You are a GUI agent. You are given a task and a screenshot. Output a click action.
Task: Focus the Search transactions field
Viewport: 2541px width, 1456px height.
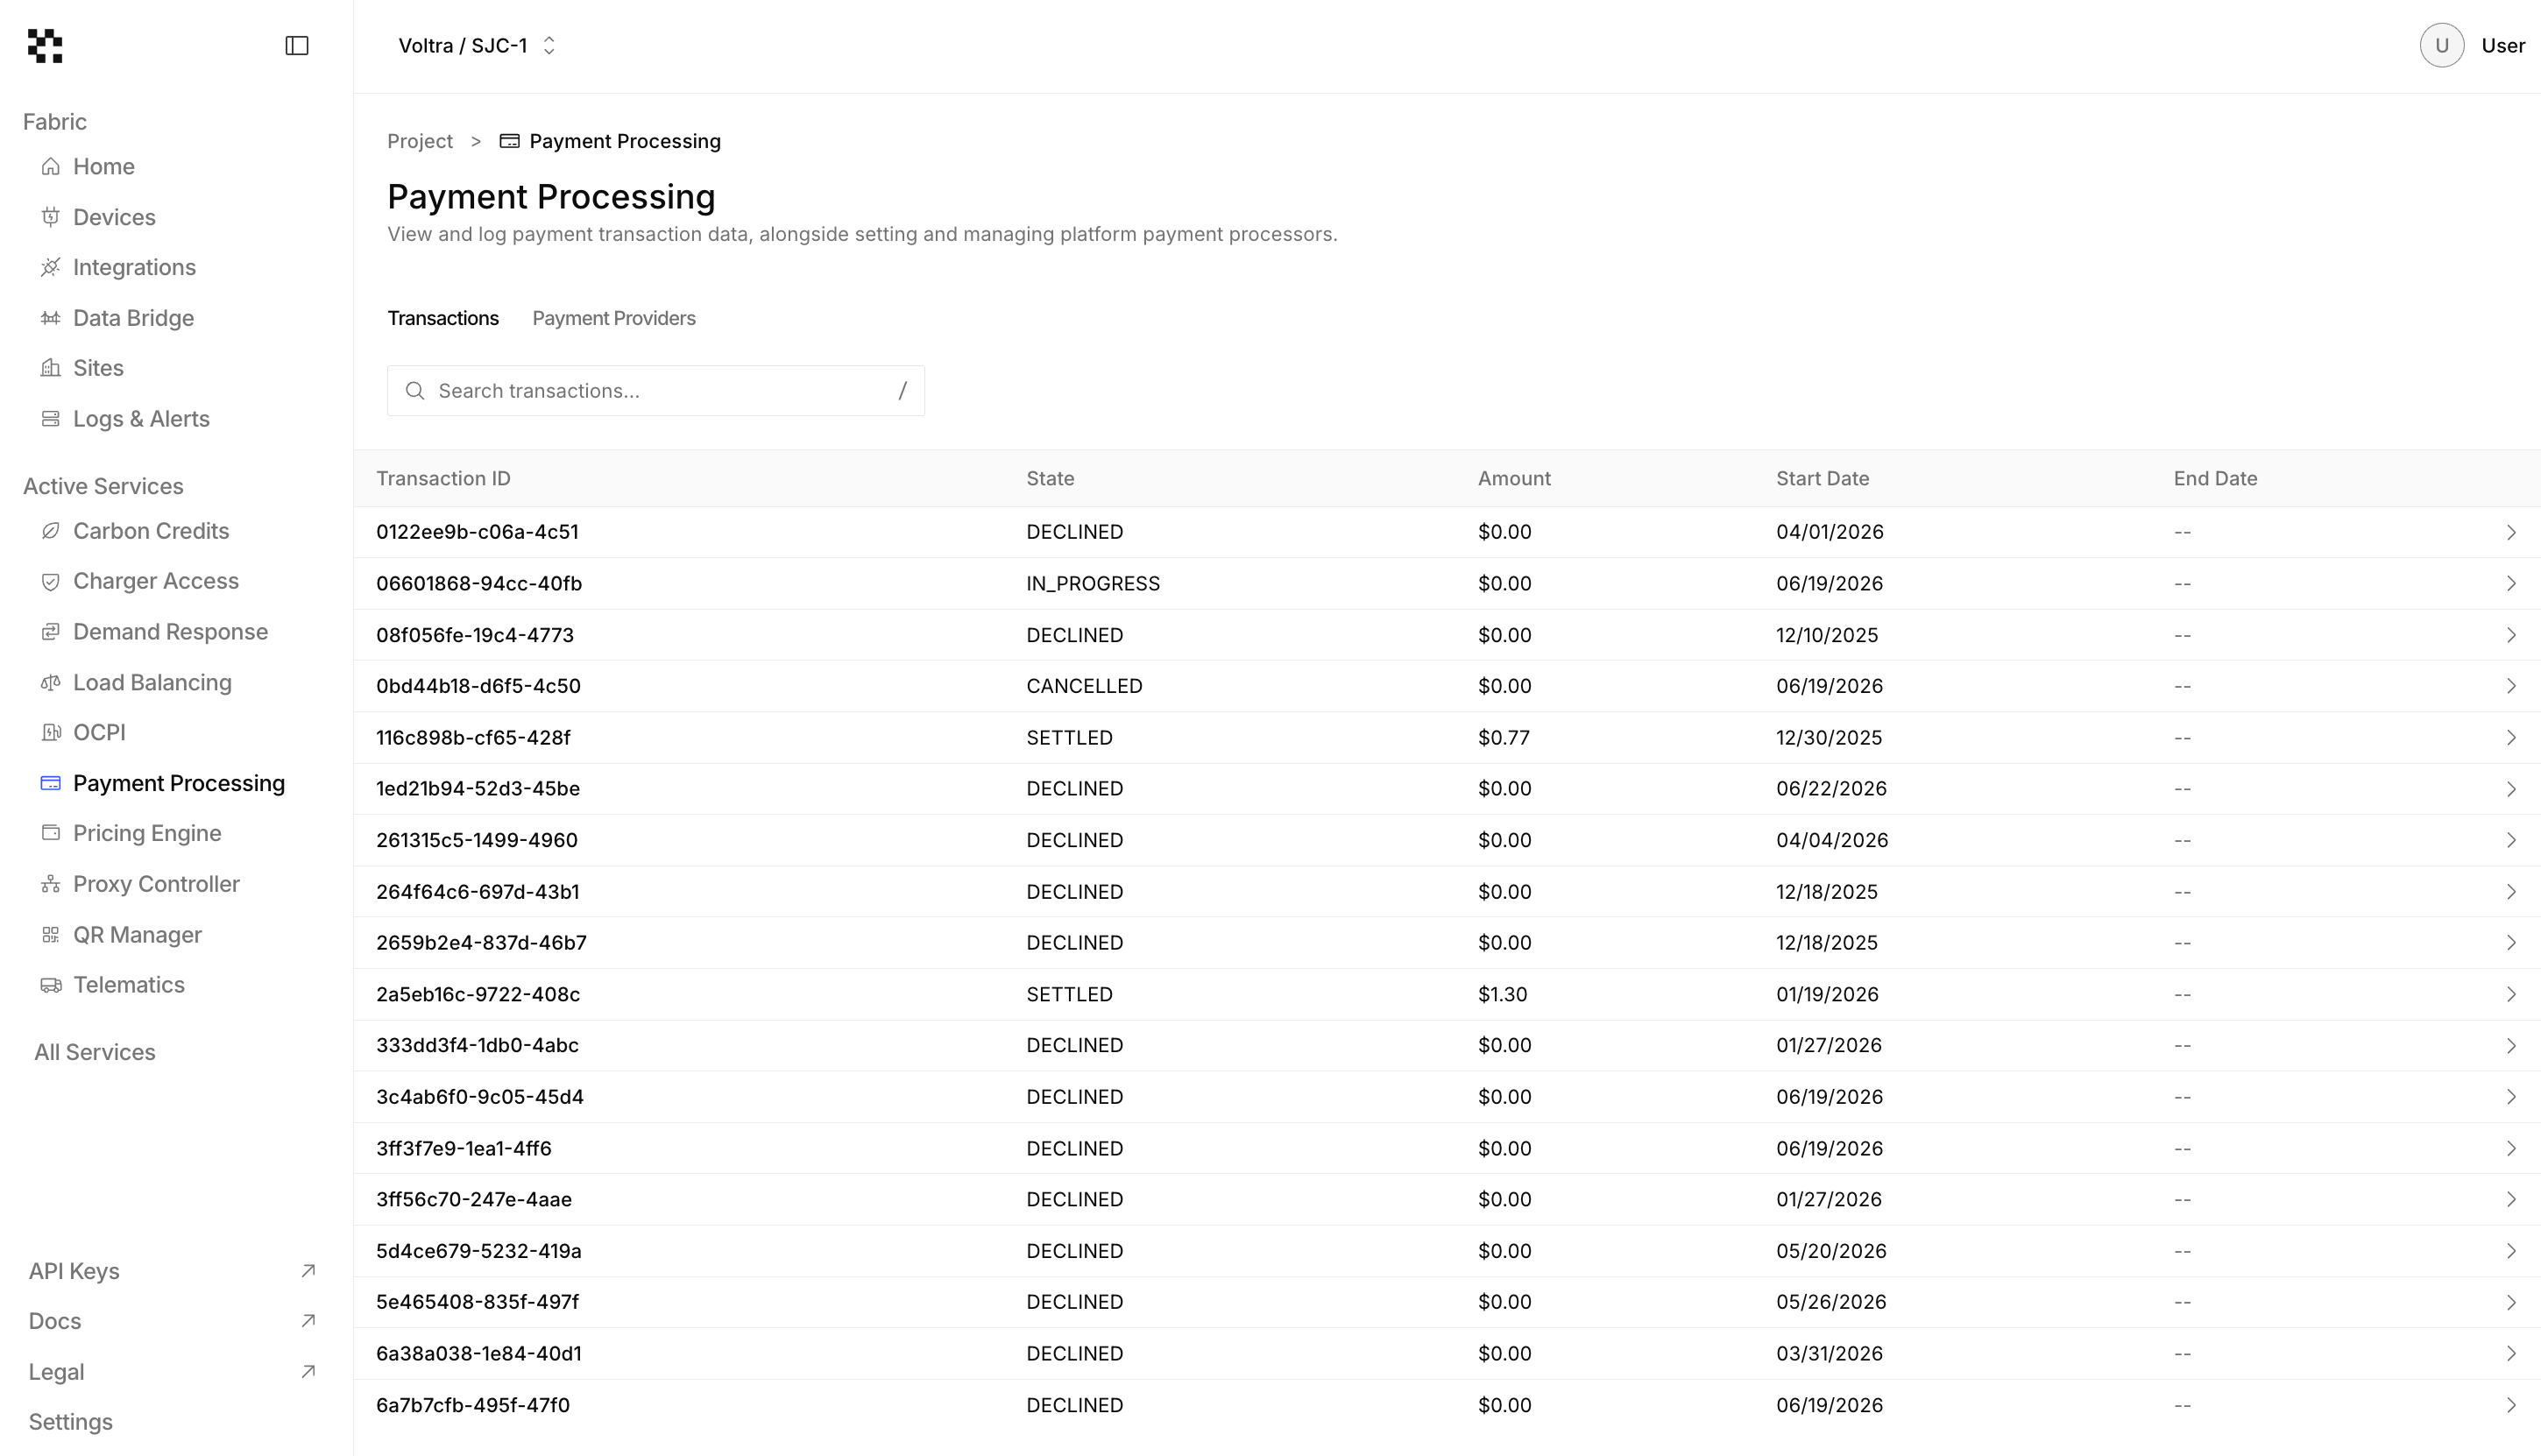tap(656, 391)
